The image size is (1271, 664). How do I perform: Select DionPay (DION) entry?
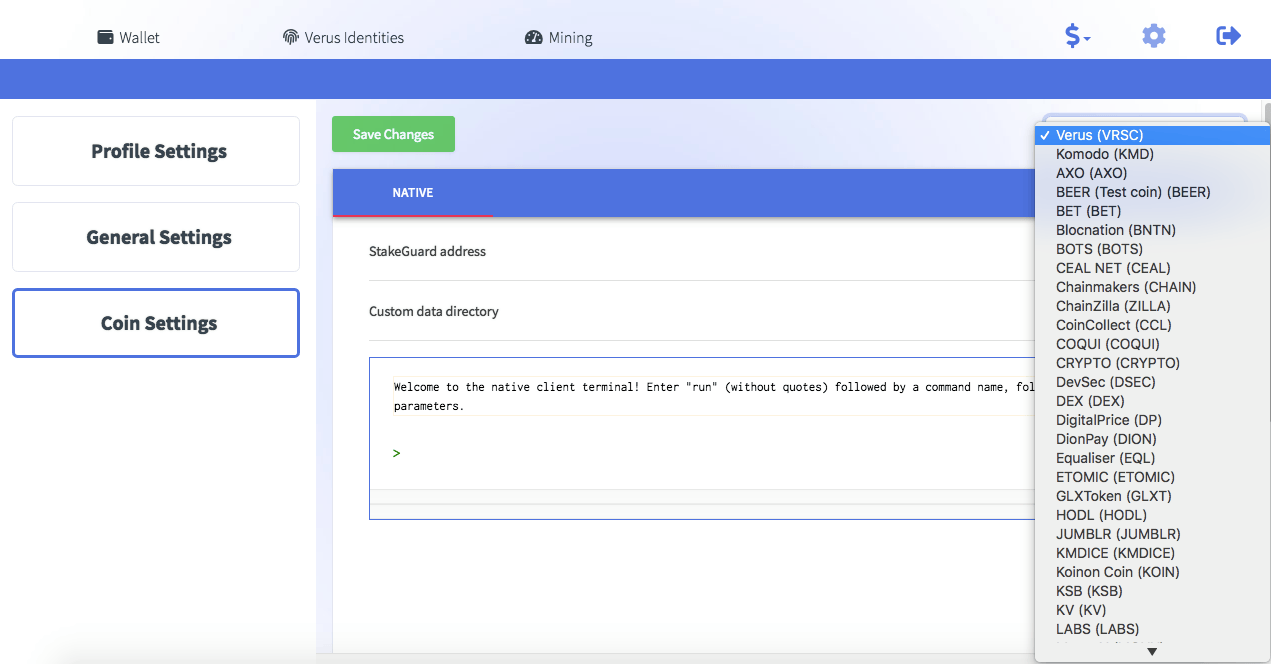(1152, 439)
